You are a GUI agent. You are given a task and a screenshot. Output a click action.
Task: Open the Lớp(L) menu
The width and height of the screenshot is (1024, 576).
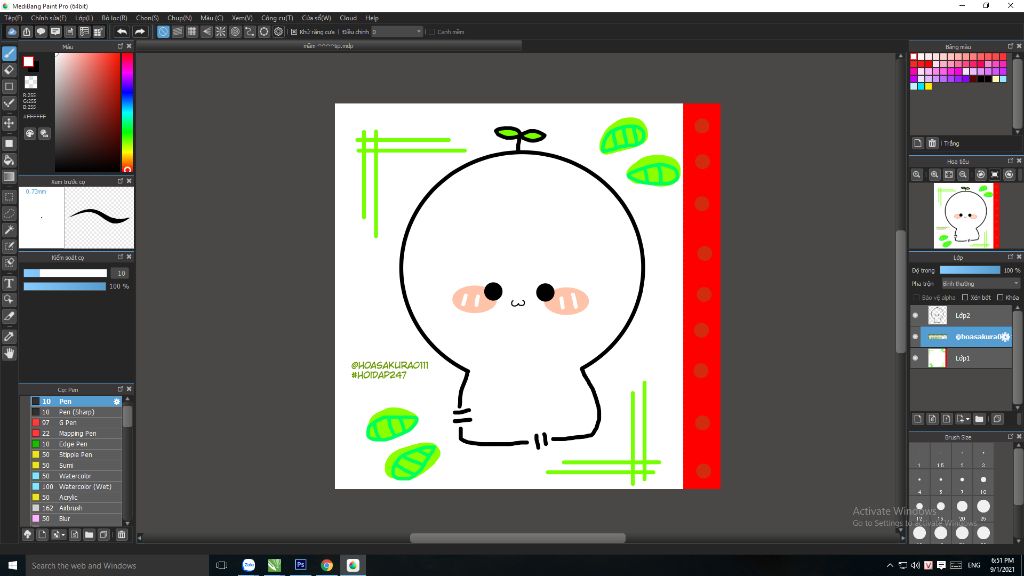point(83,18)
